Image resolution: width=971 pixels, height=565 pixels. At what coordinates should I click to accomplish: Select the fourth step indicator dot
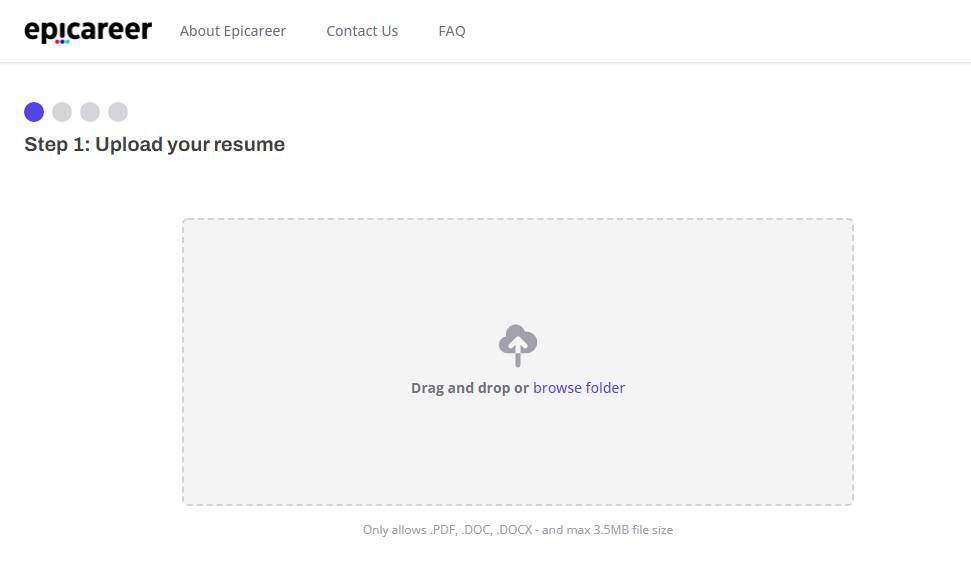tap(118, 112)
